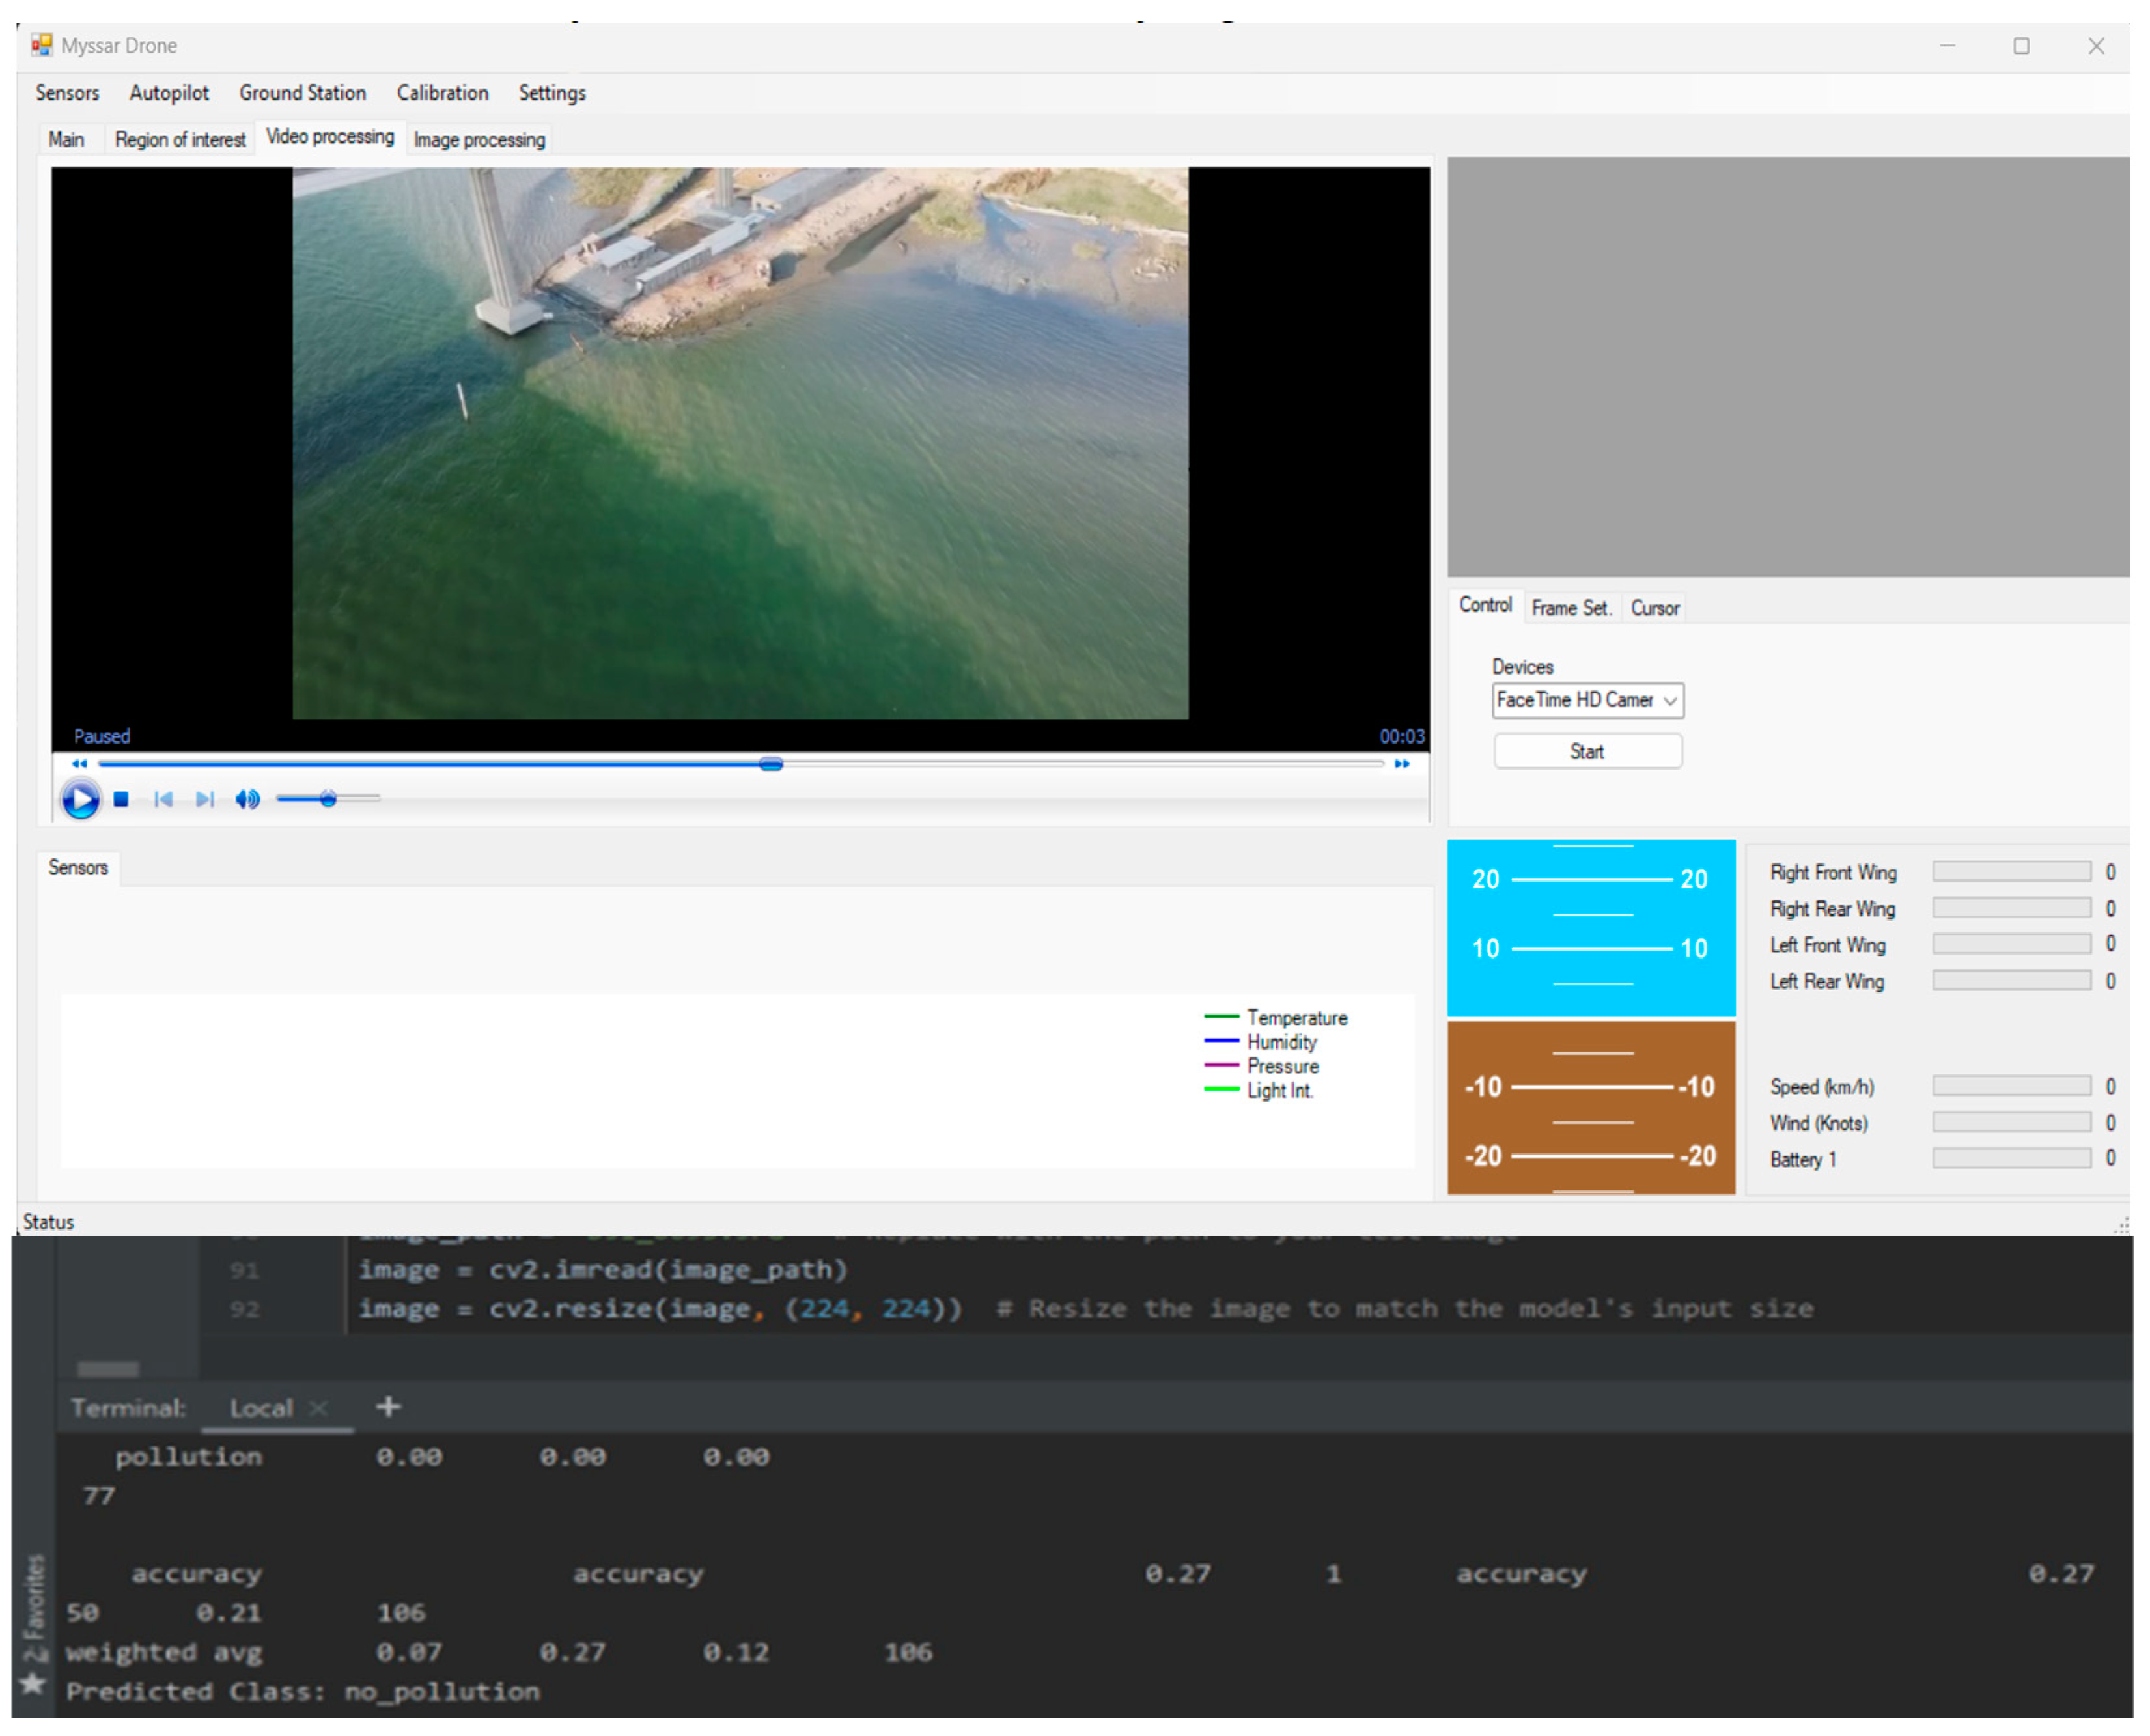Open the Calibration menu
The image size is (2150, 1736).
(442, 93)
